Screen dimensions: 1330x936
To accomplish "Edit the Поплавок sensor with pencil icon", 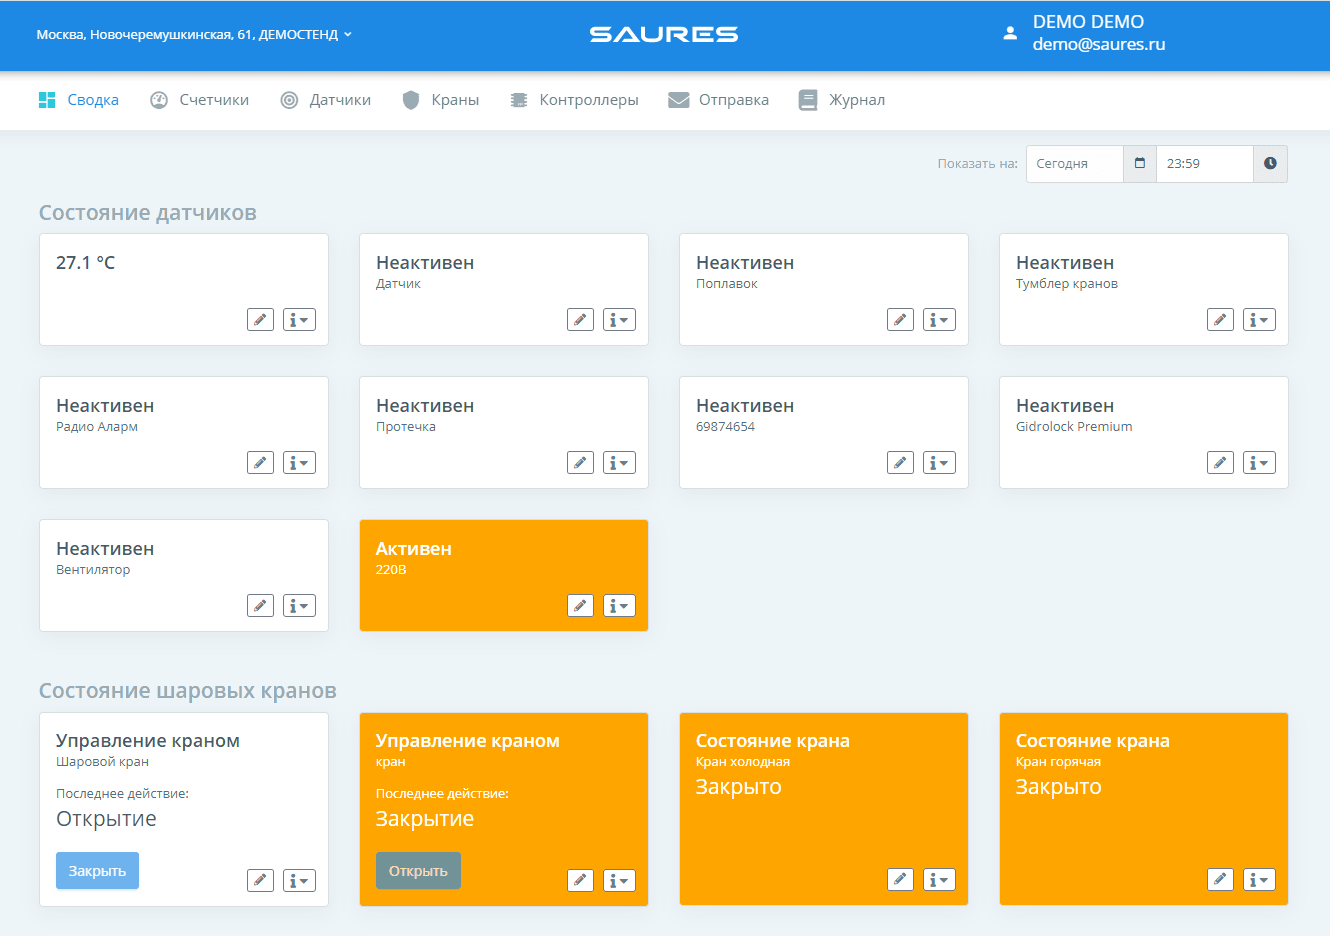I will click(900, 320).
